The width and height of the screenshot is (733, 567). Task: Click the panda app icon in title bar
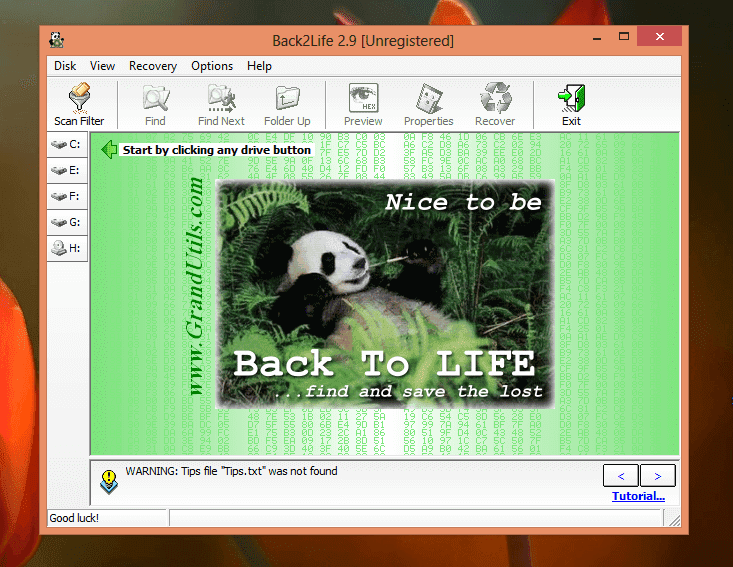click(x=57, y=40)
